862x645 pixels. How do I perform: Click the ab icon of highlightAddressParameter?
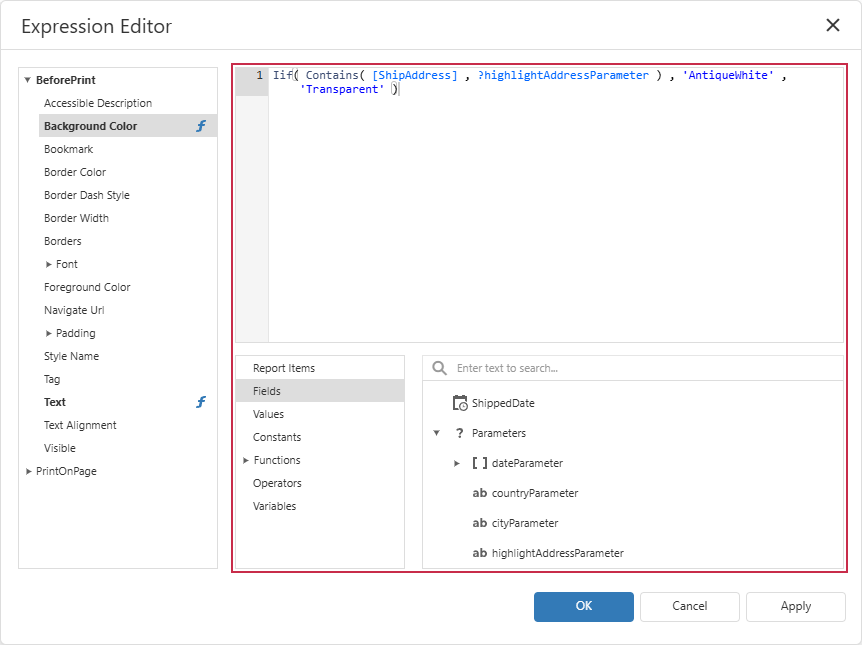[479, 553]
